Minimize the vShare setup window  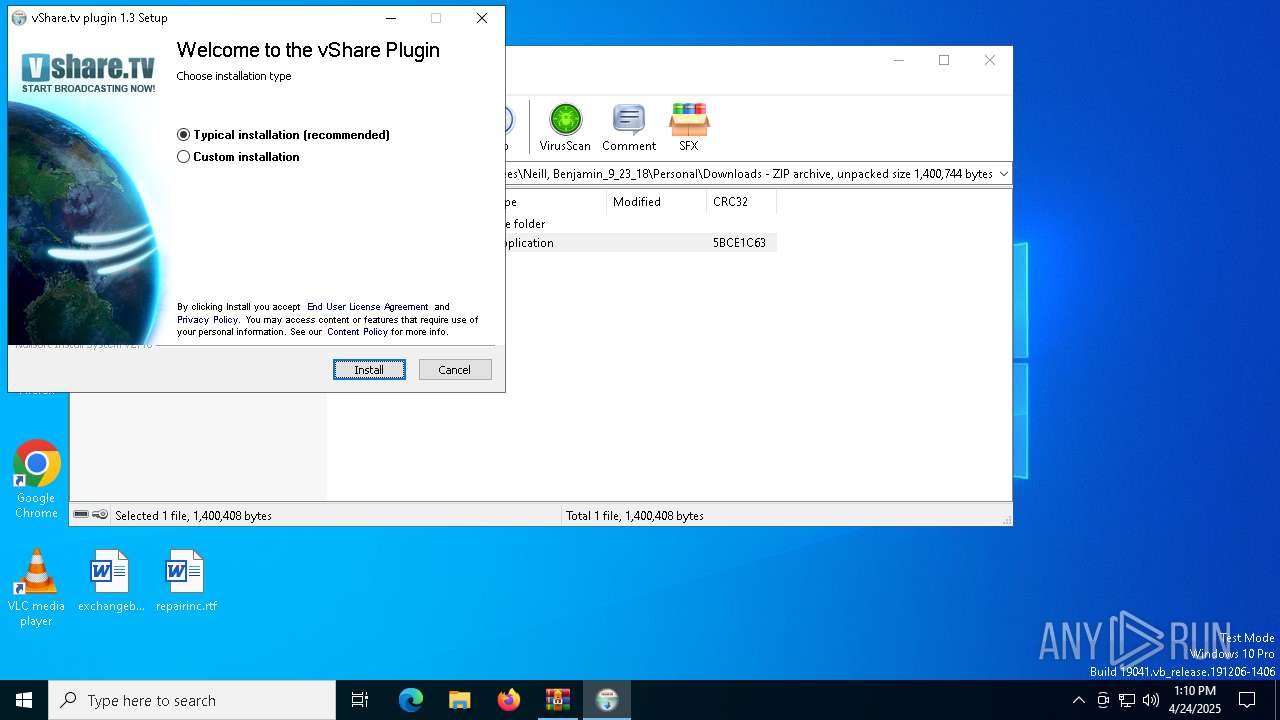391,18
